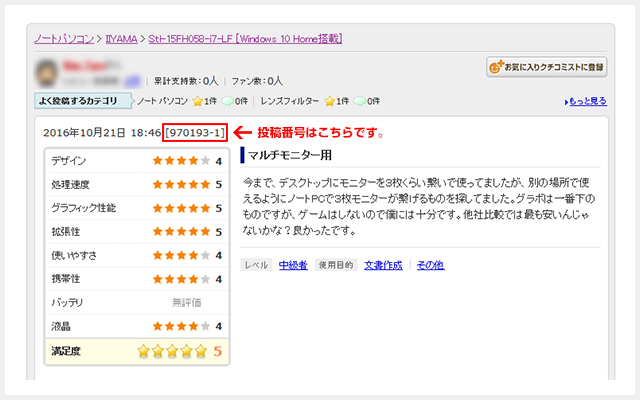This screenshot has width=640, height=400.
Task: Click the もっと見る link
Action: 586,101
